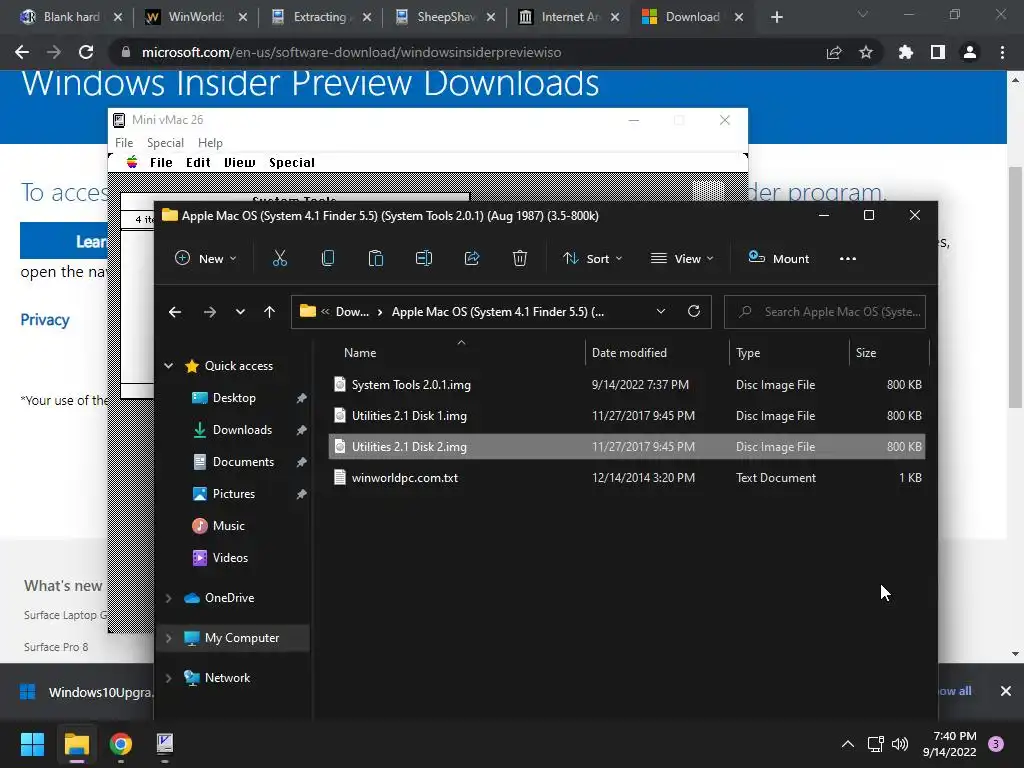This screenshot has height=768, width=1024.
Task: Open Mini vMac Help menu
Action: point(210,142)
